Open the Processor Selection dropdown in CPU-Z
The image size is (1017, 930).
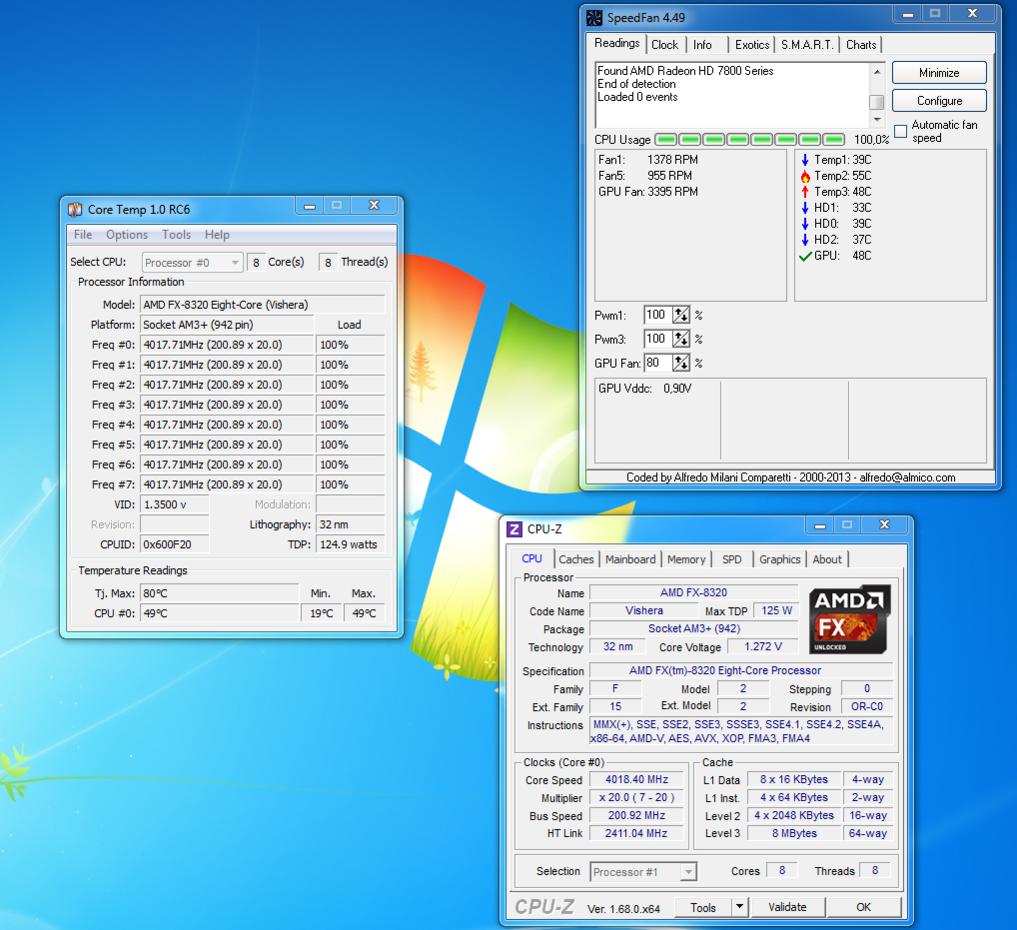(x=644, y=872)
